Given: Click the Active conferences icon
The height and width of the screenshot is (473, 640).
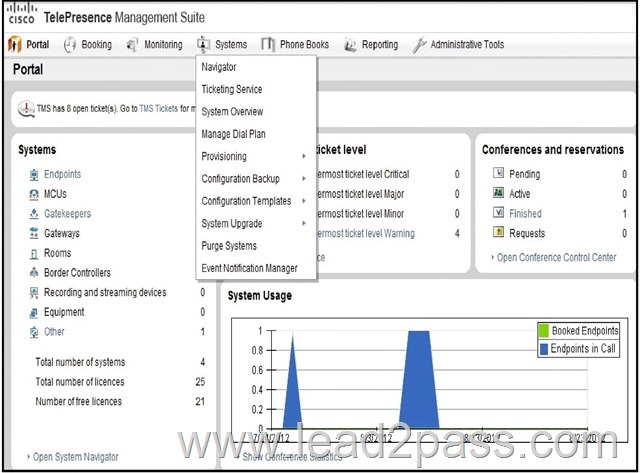Looking at the screenshot, I should click(x=498, y=192).
